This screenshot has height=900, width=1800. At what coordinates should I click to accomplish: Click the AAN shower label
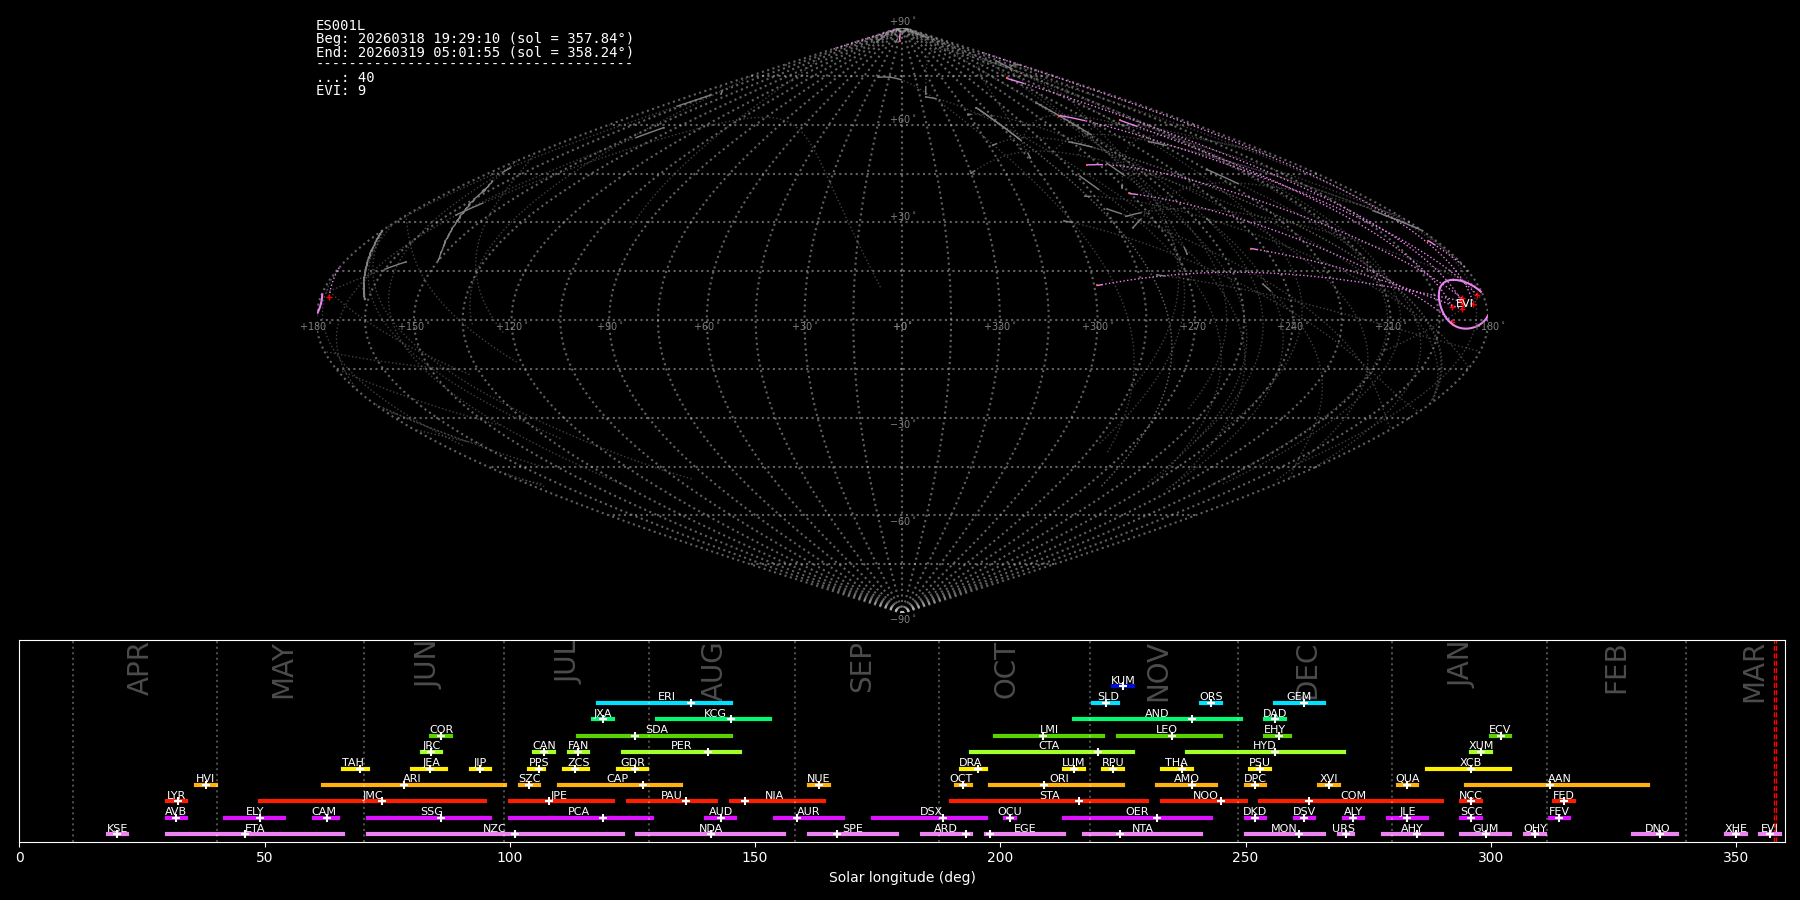1559,778
